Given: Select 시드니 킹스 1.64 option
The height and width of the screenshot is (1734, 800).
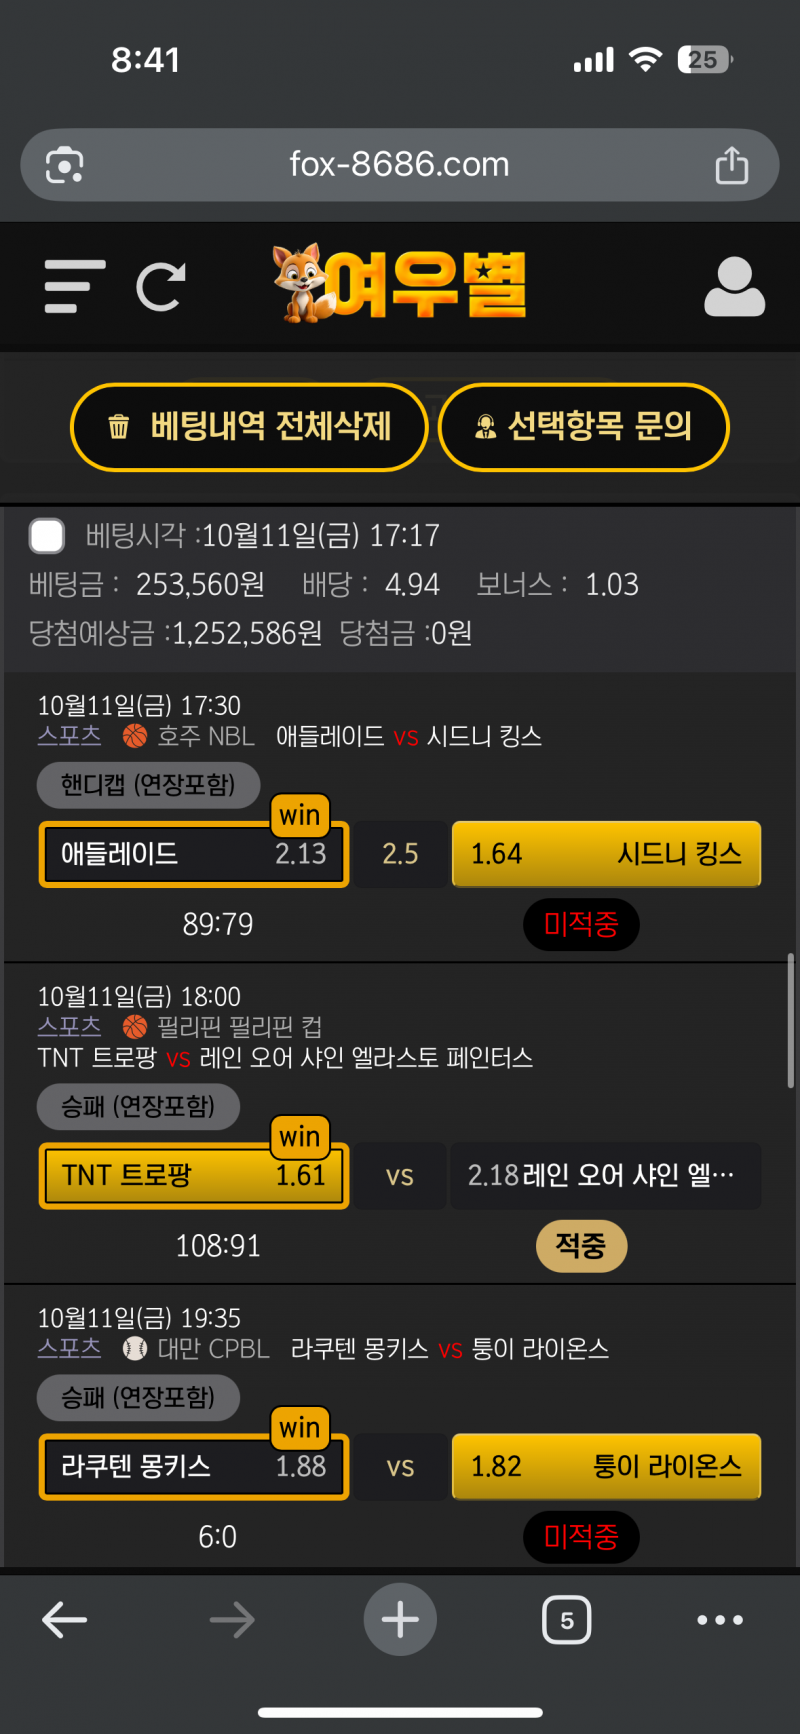Looking at the screenshot, I should click(x=606, y=854).
